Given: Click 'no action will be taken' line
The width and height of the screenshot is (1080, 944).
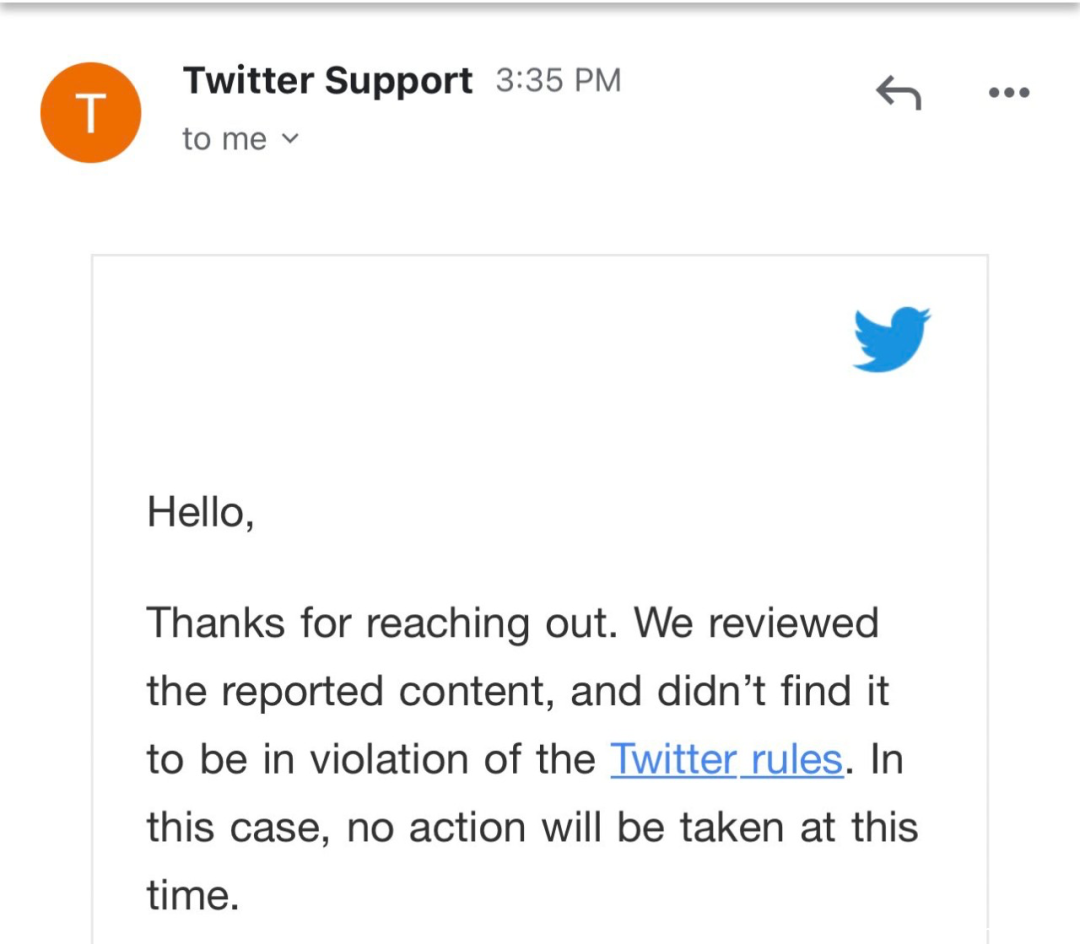Looking at the screenshot, I should point(565,827).
